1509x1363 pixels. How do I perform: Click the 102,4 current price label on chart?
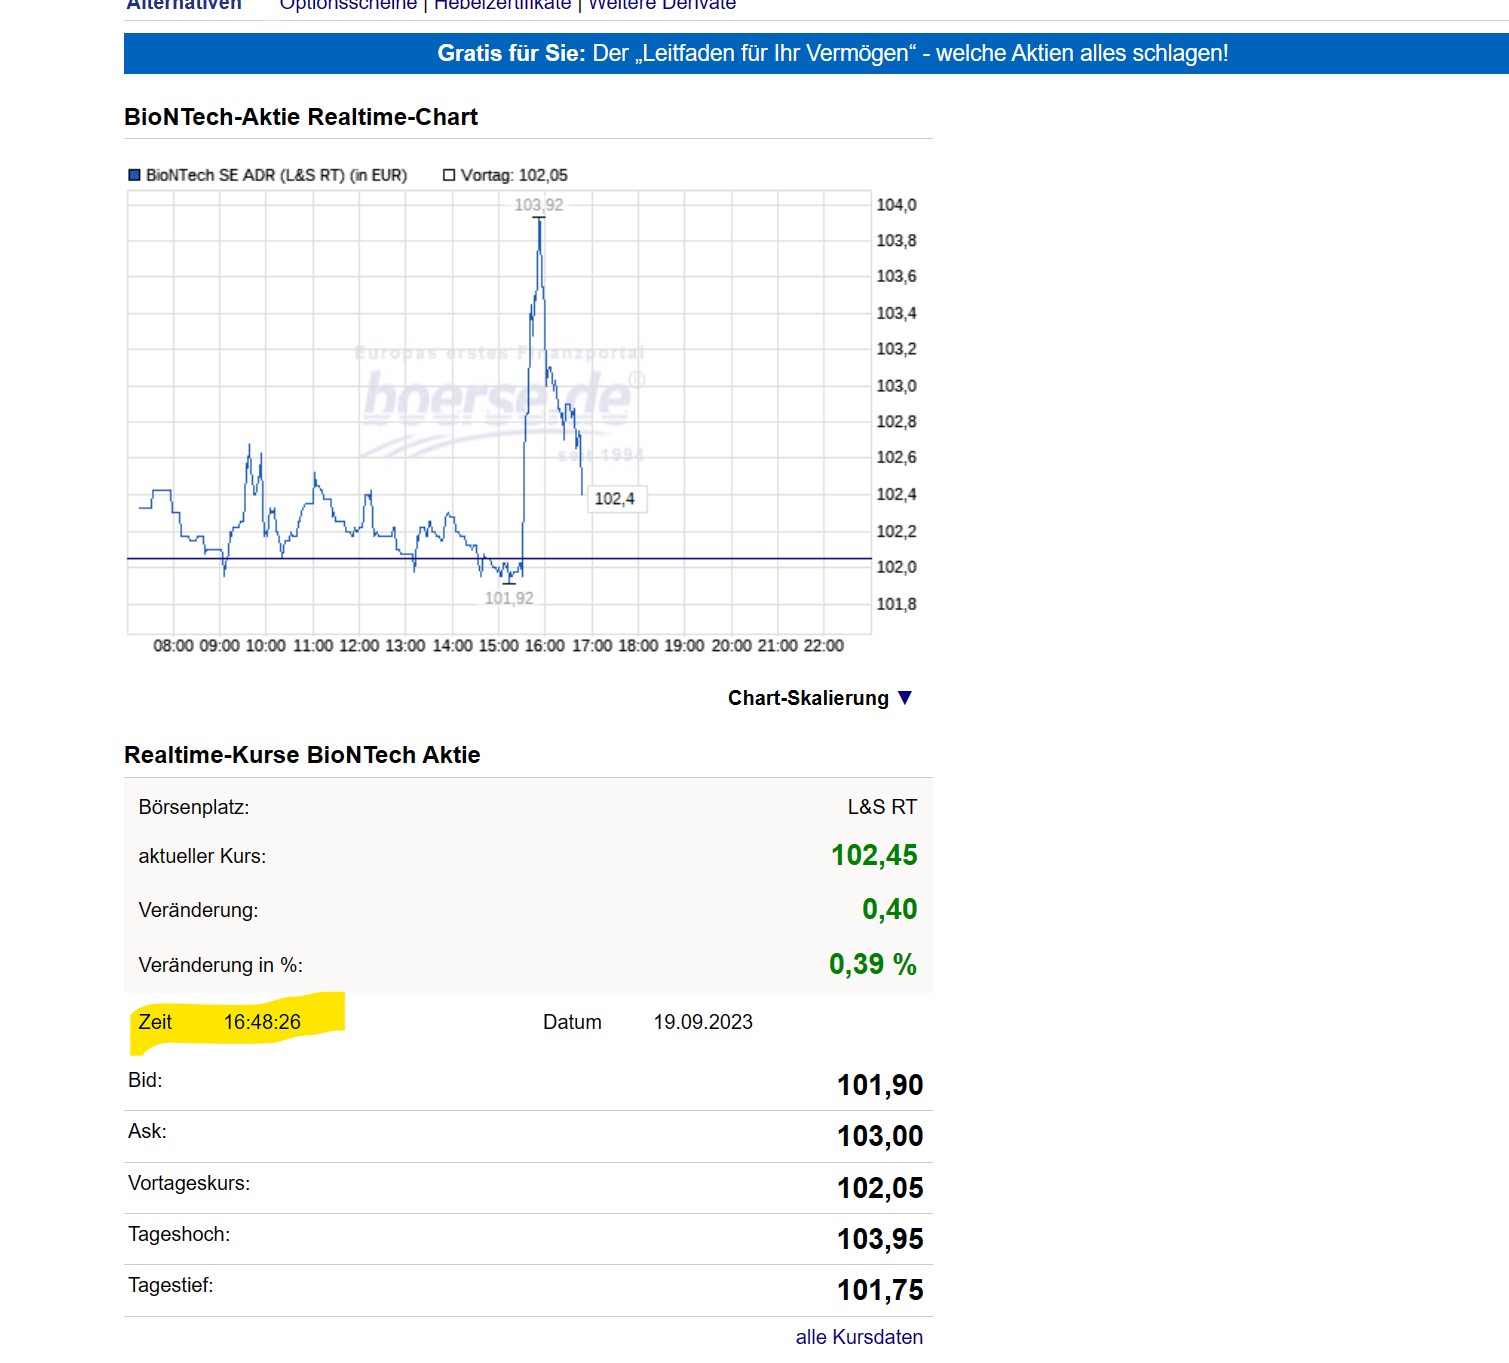pos(615,498)
